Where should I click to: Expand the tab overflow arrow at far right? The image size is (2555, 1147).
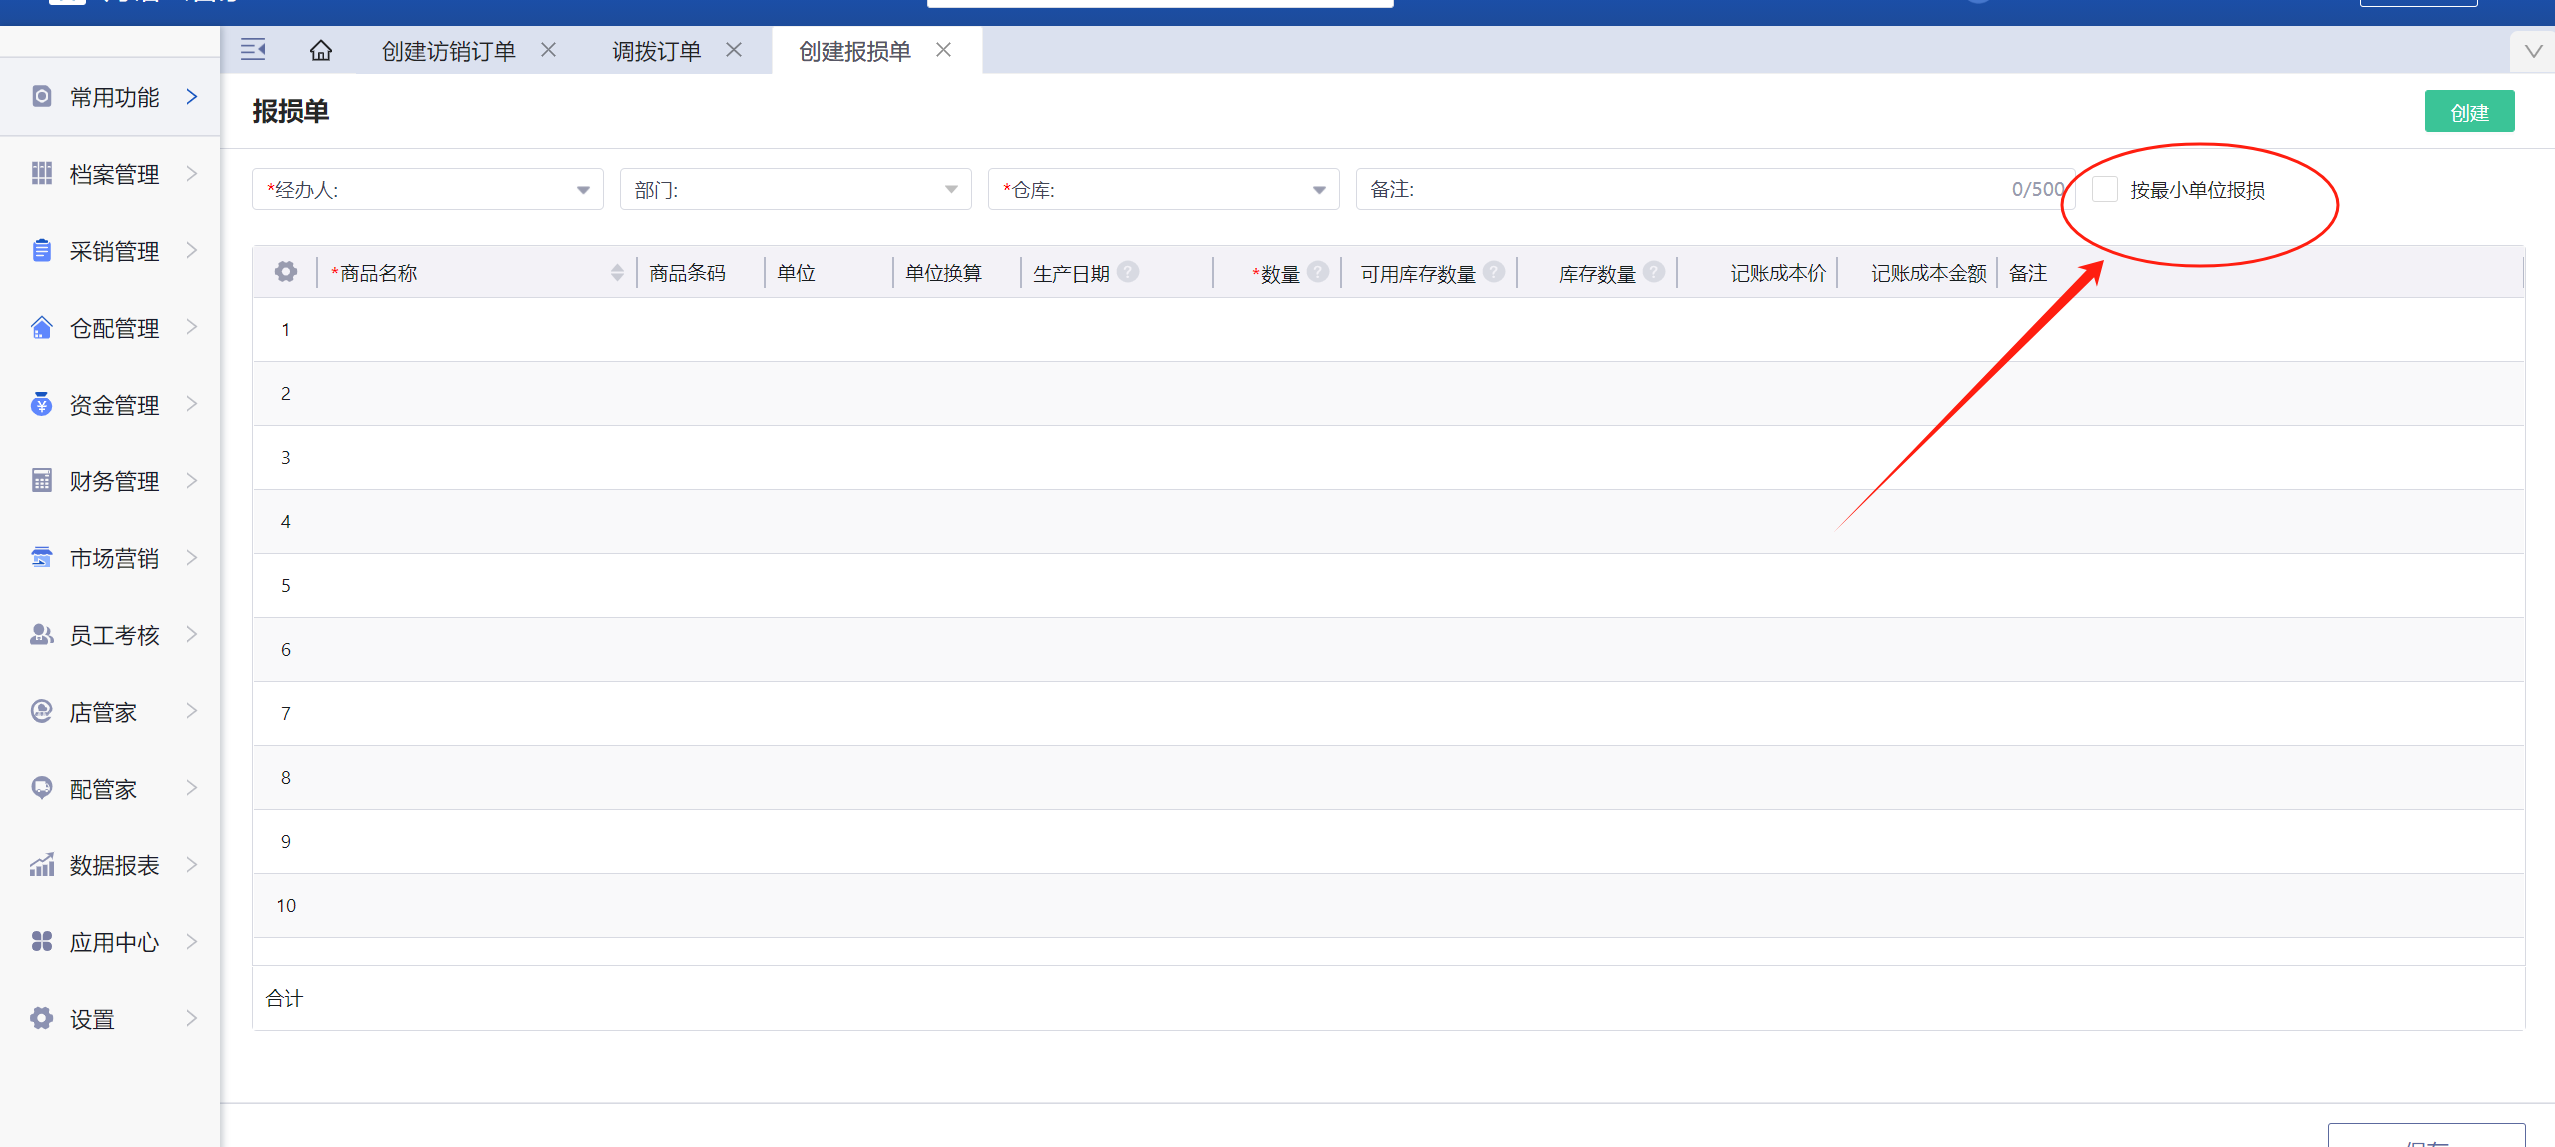pos(2533,52)
